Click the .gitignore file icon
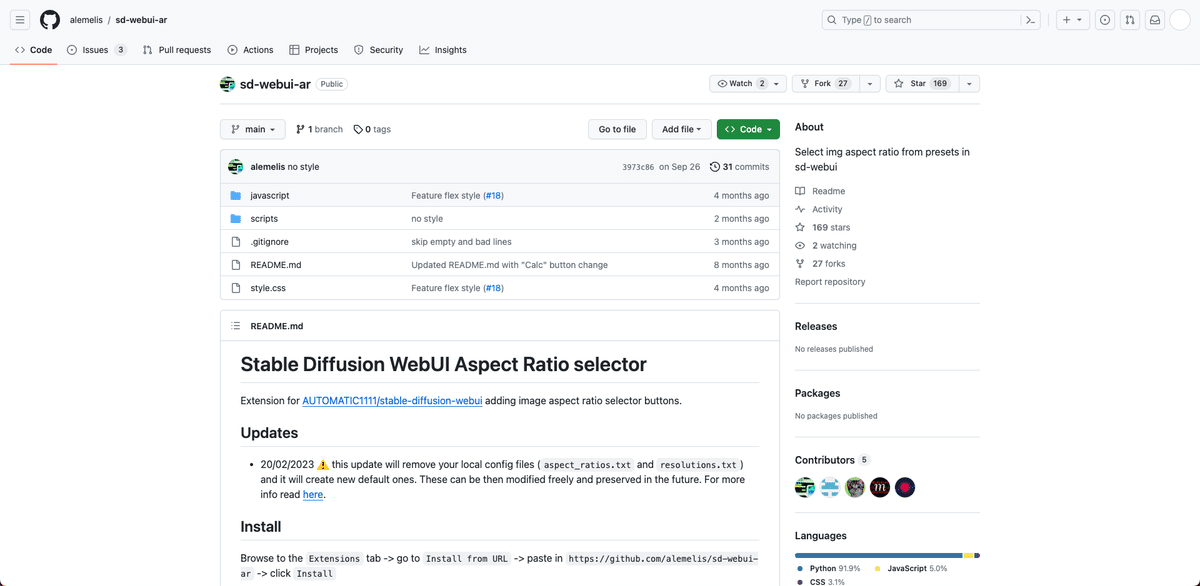 pyautogui.click(x=236, y=242)
